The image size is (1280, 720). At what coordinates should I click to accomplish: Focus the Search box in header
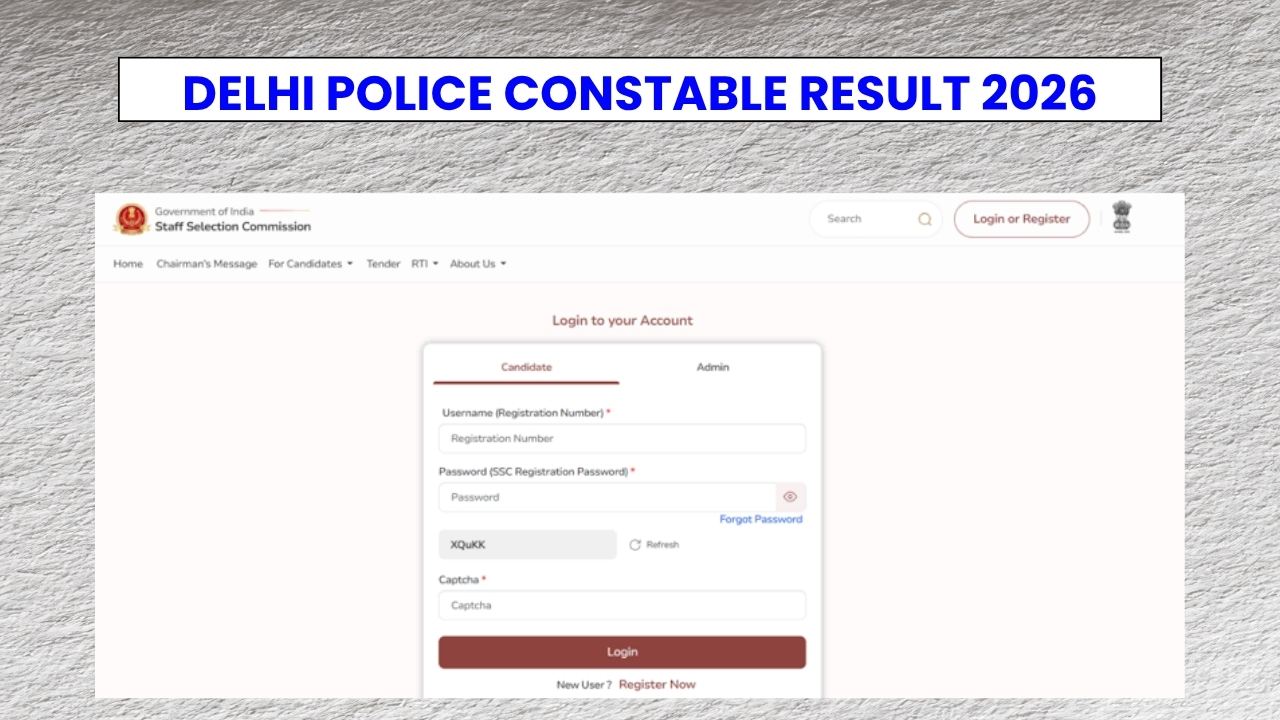point(875,219)
